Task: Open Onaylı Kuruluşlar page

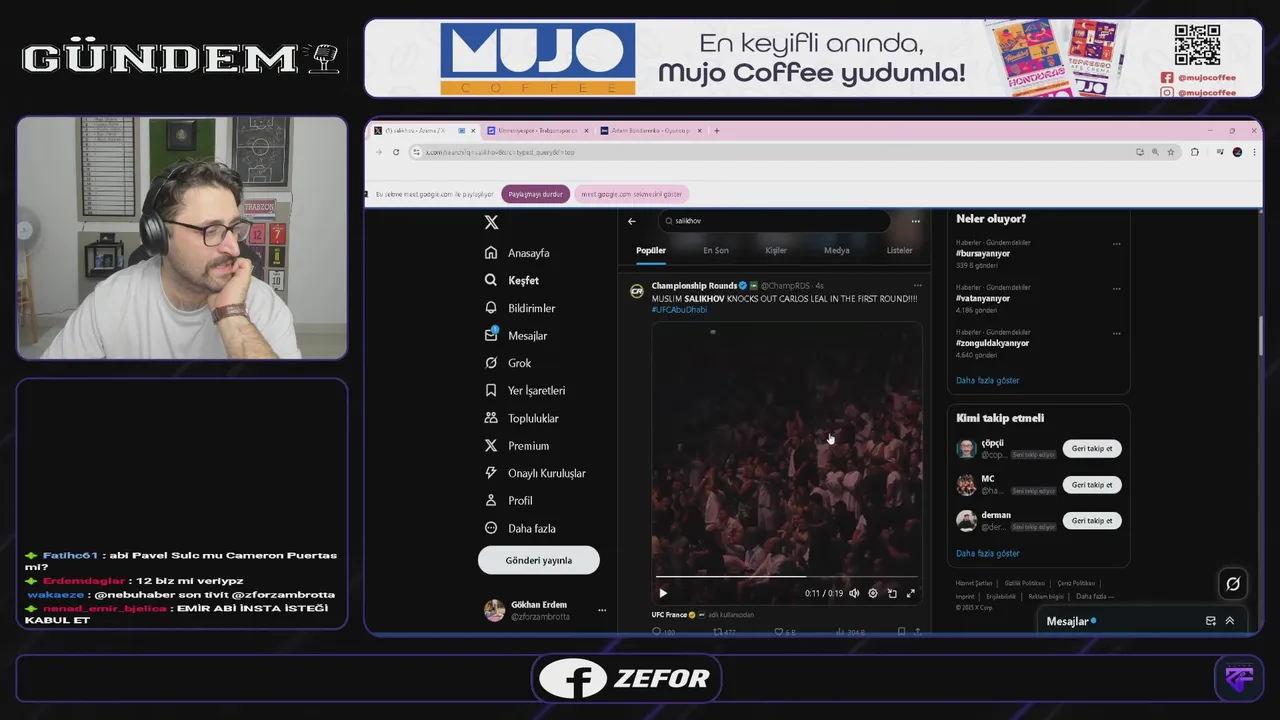Action: pyautogui.click(x=534, y=473)
